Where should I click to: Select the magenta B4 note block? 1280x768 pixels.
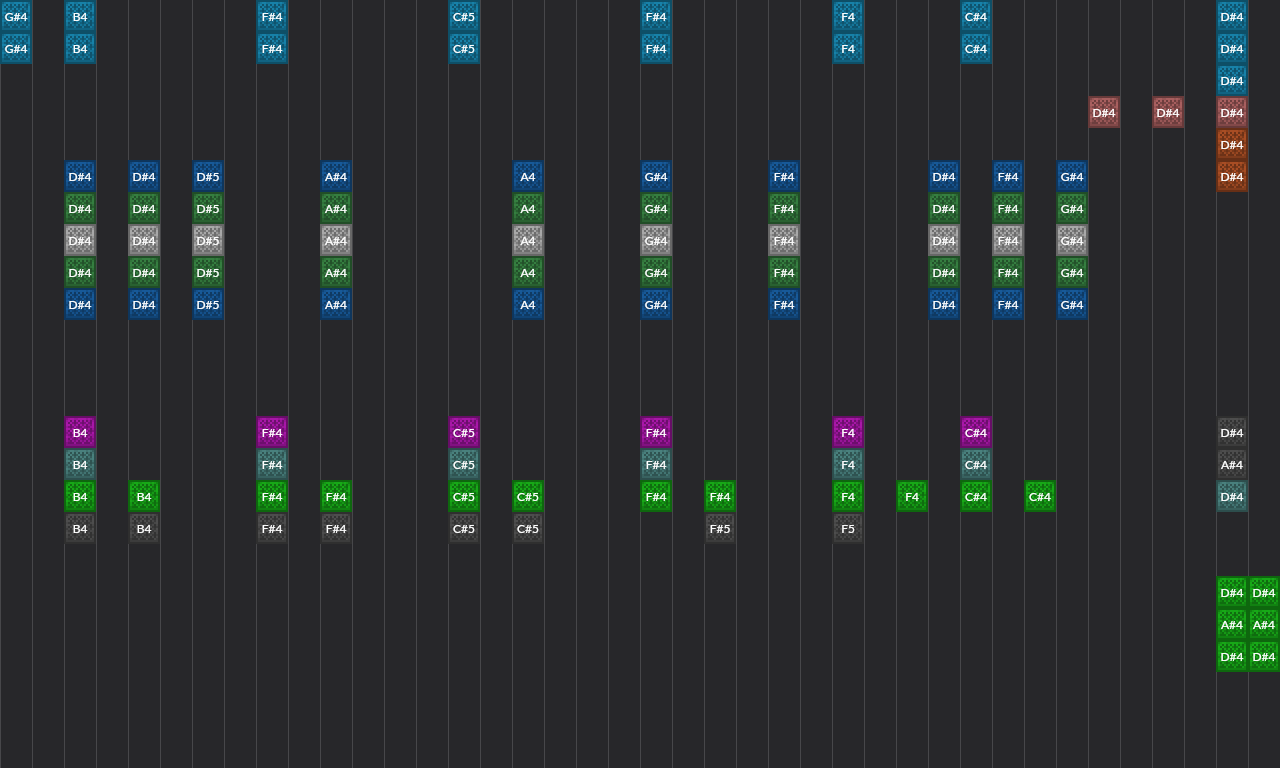(80, 433)
